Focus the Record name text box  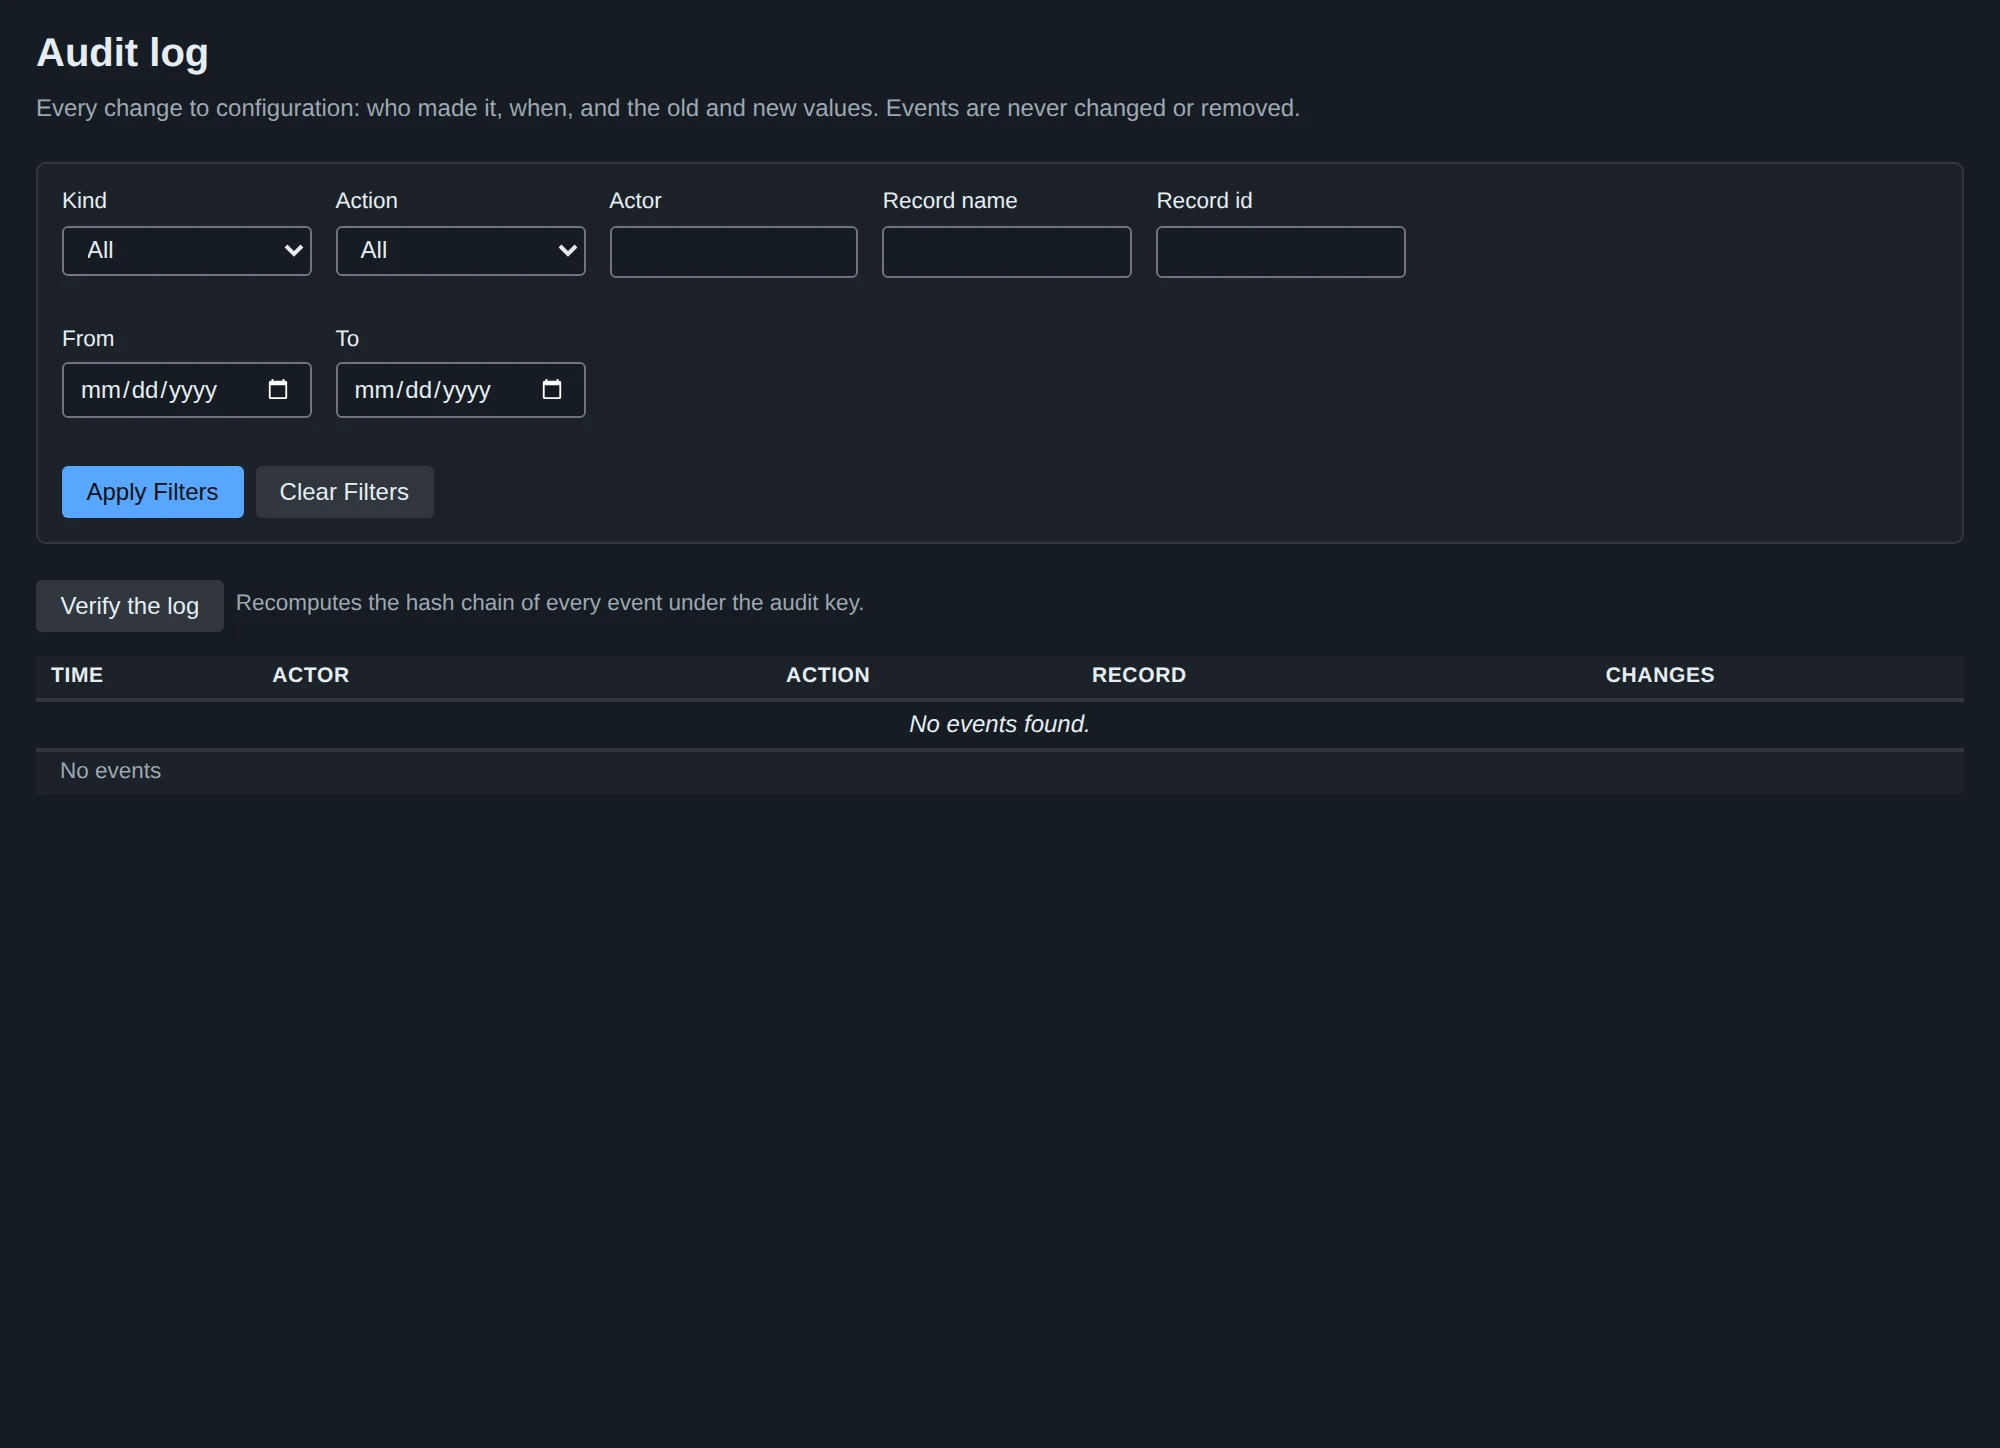tap(1007, 252)
